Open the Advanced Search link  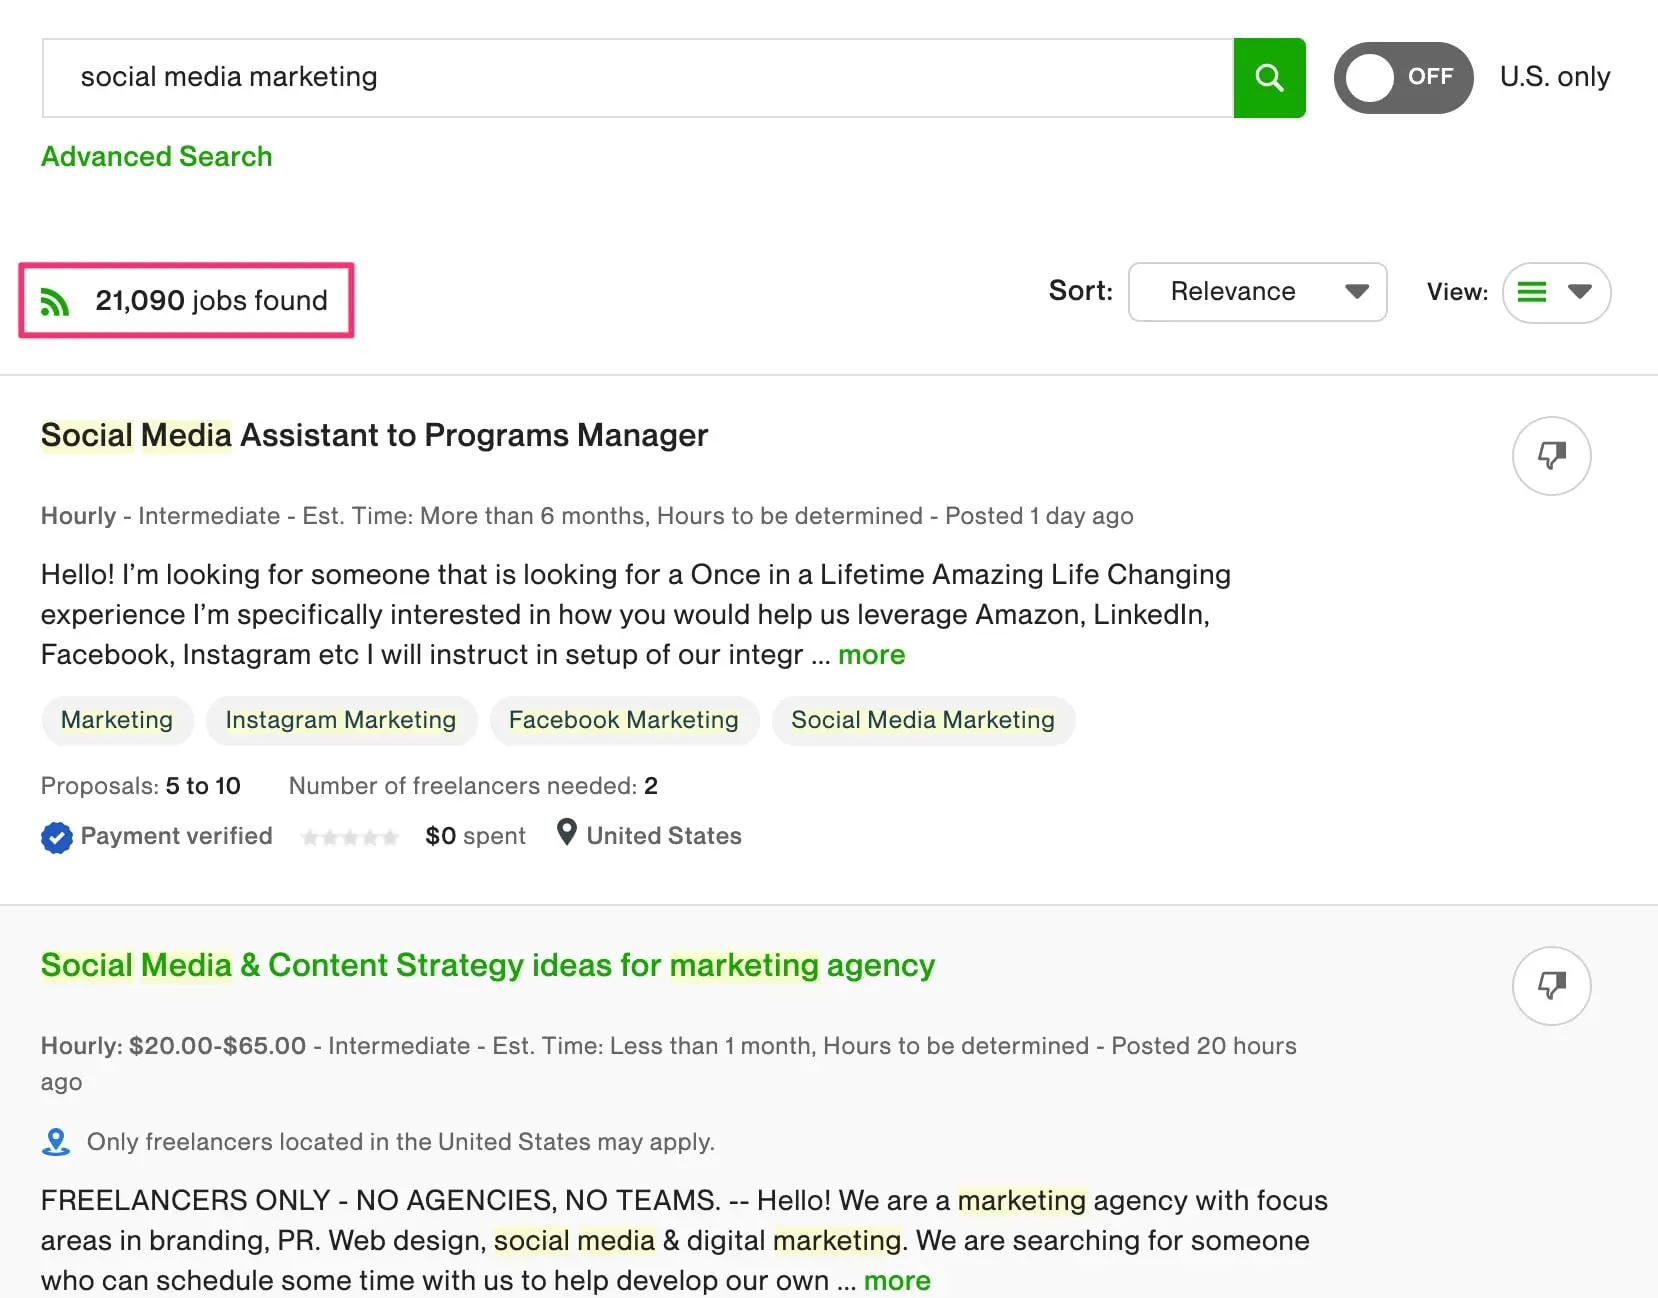tap(157, 157)
